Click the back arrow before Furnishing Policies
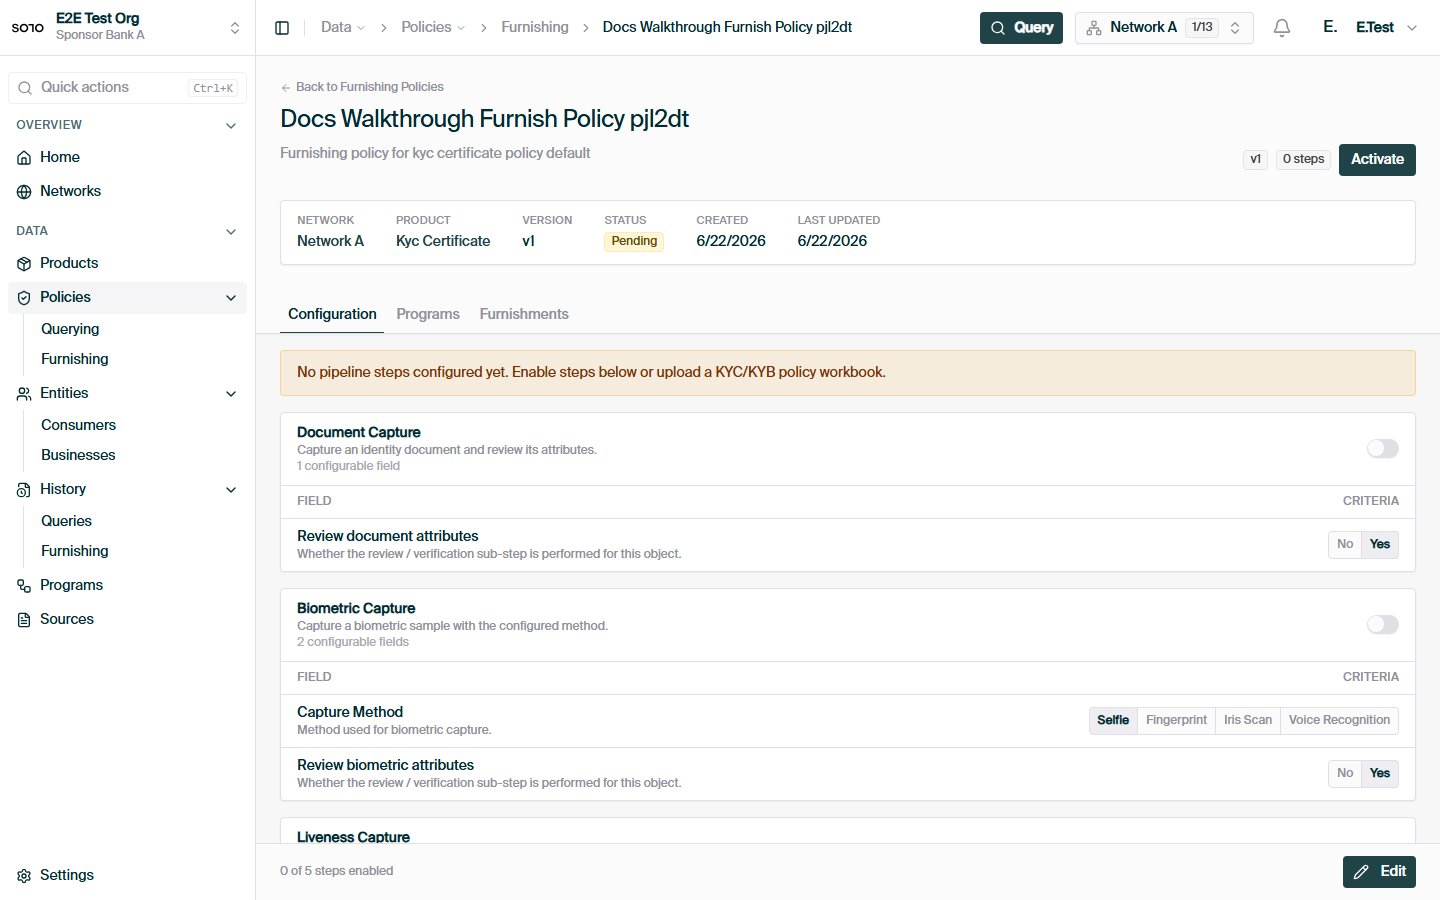Image resolution: width=1440 pixels, height=900 pixels. pos(286,87)
